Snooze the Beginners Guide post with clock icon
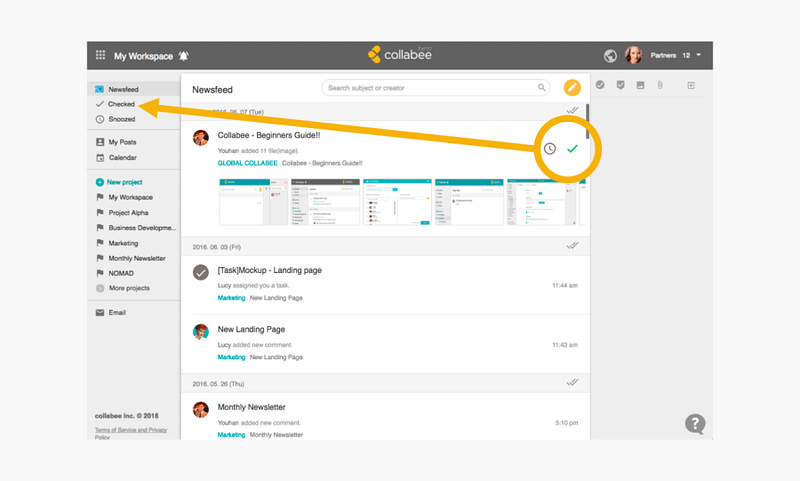 coord(549,149)
